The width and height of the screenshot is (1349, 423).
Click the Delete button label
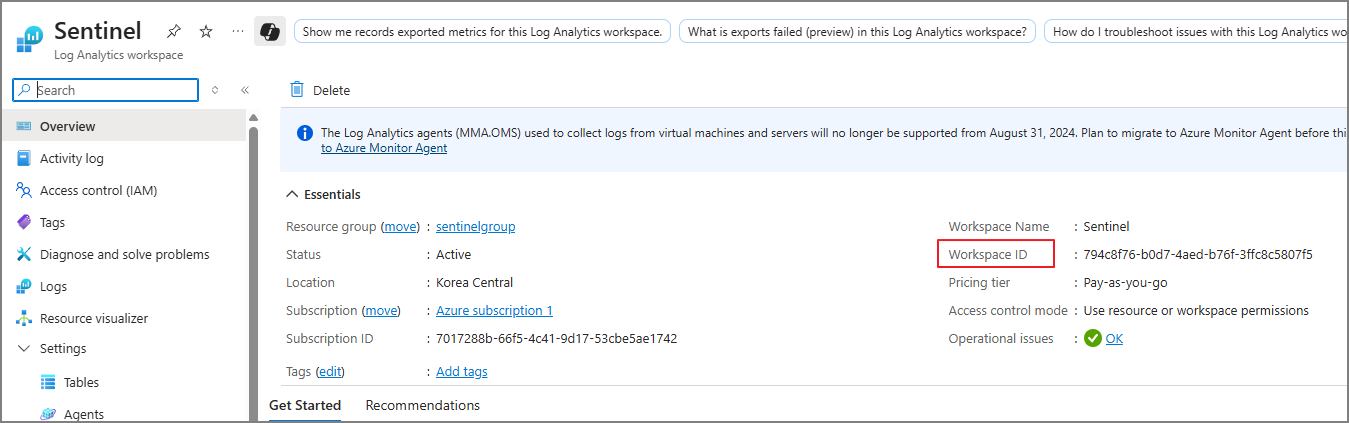(331, 90)
